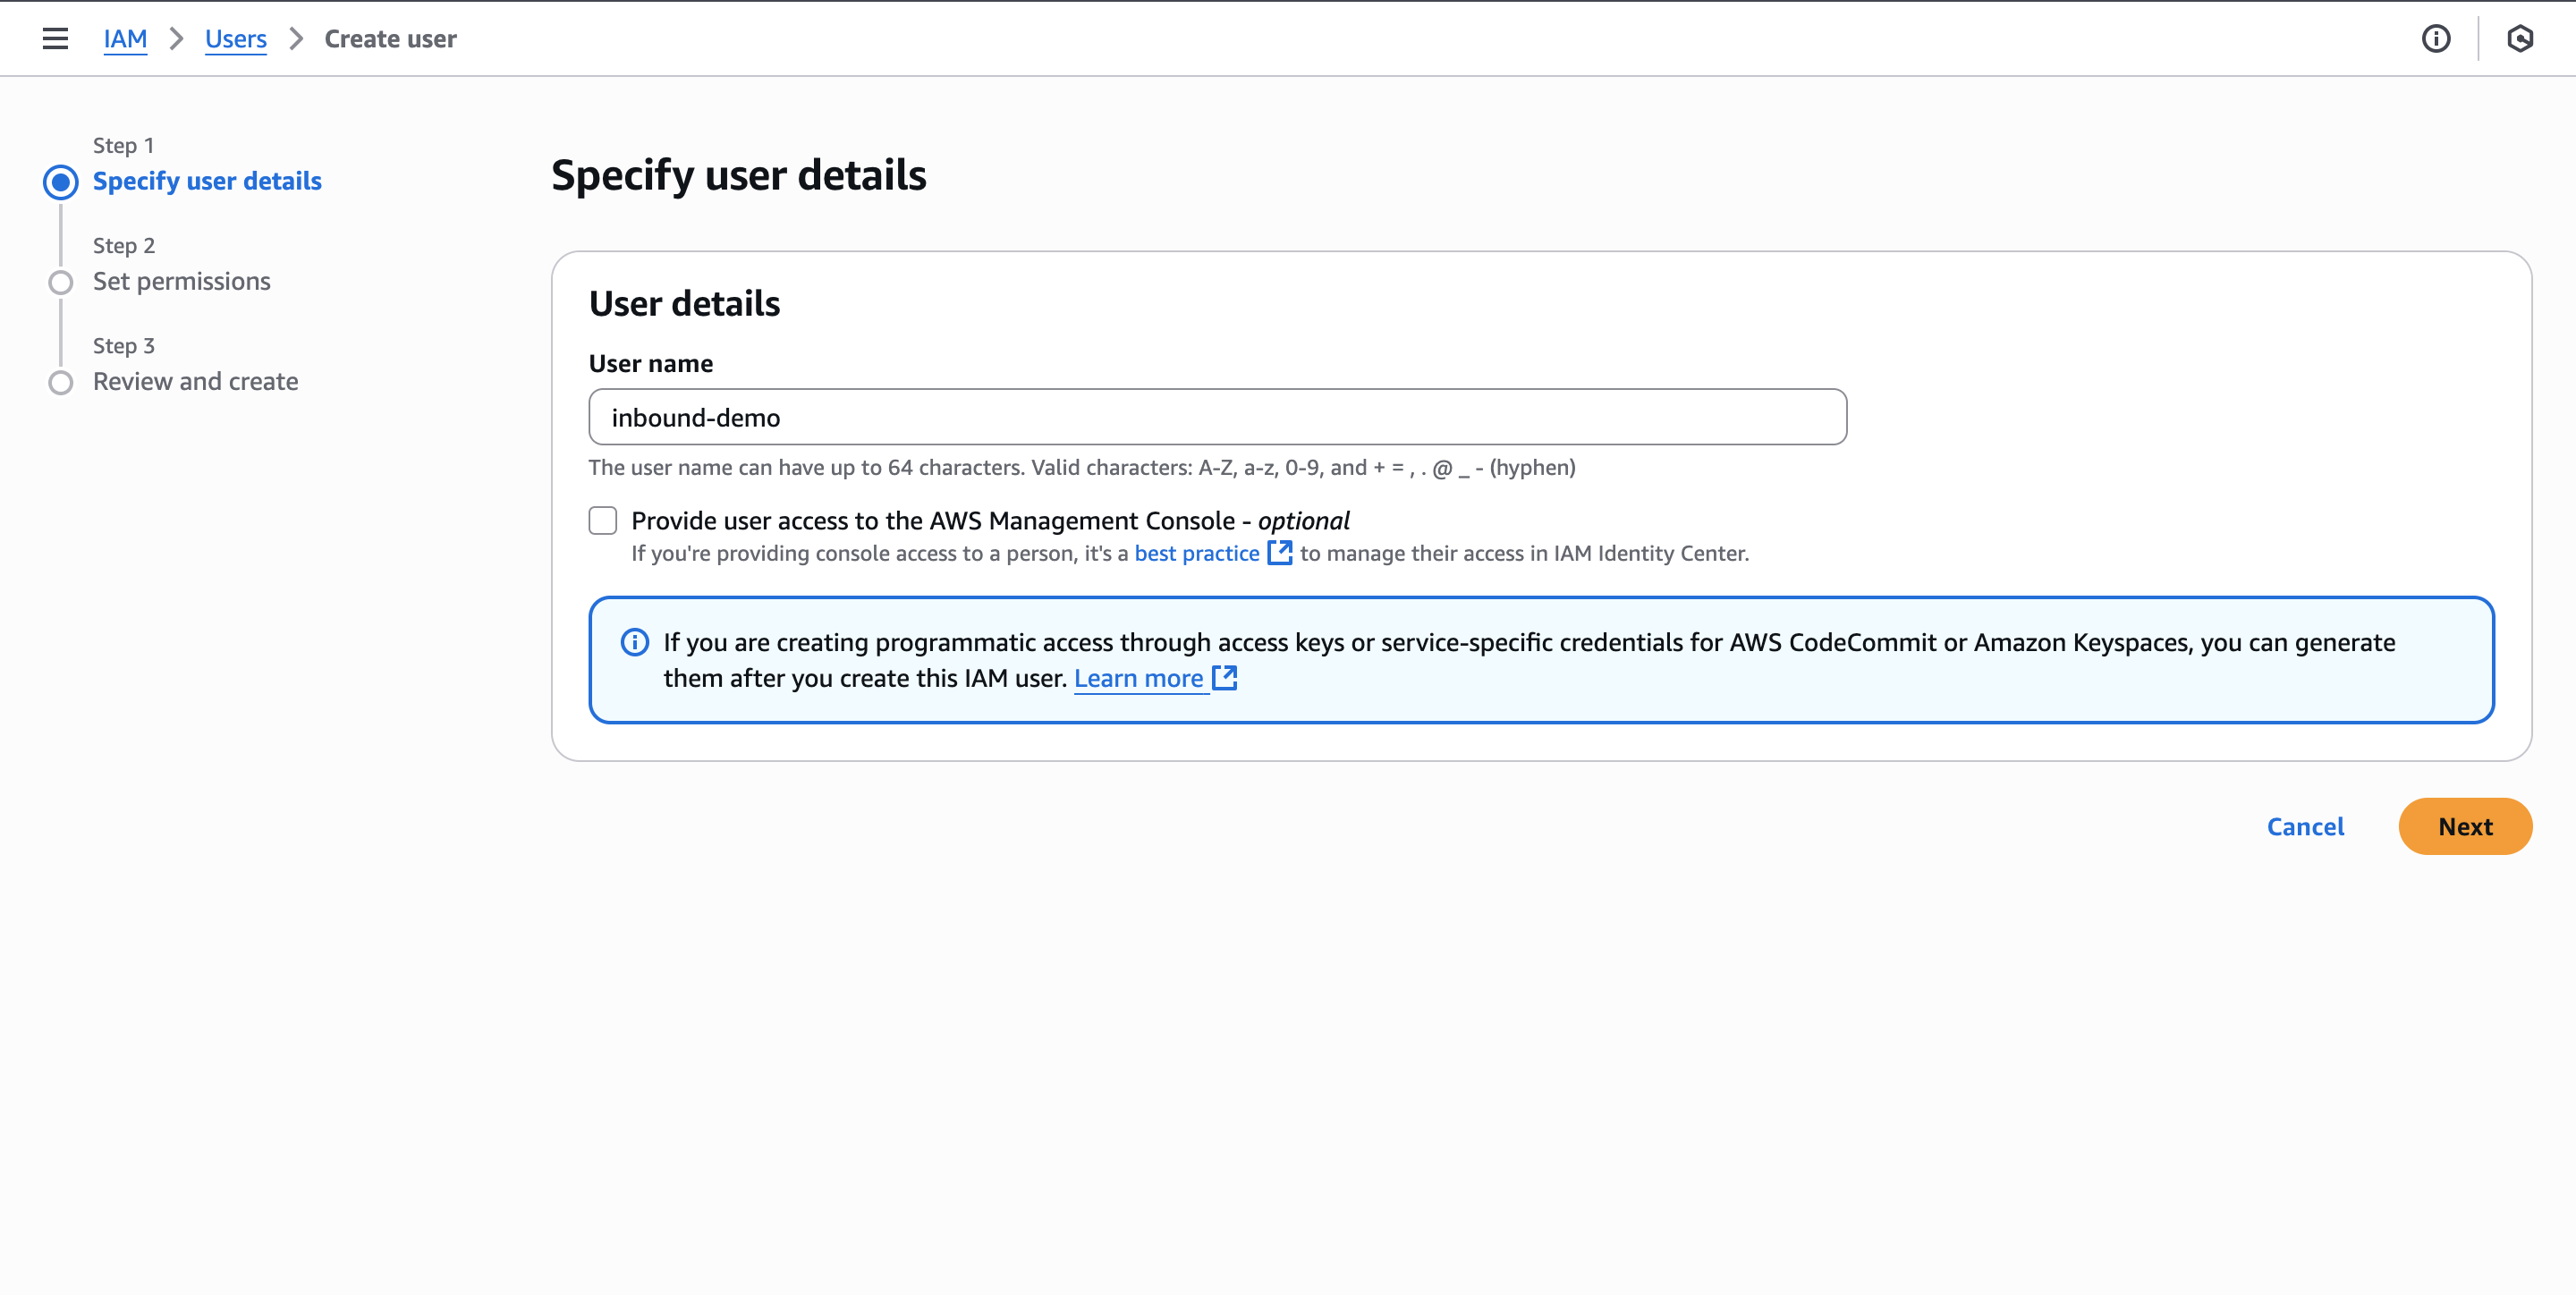Click the info icon in the top bar
This screenshot has height=1295, width=2576.
(x=2437, y=39)
